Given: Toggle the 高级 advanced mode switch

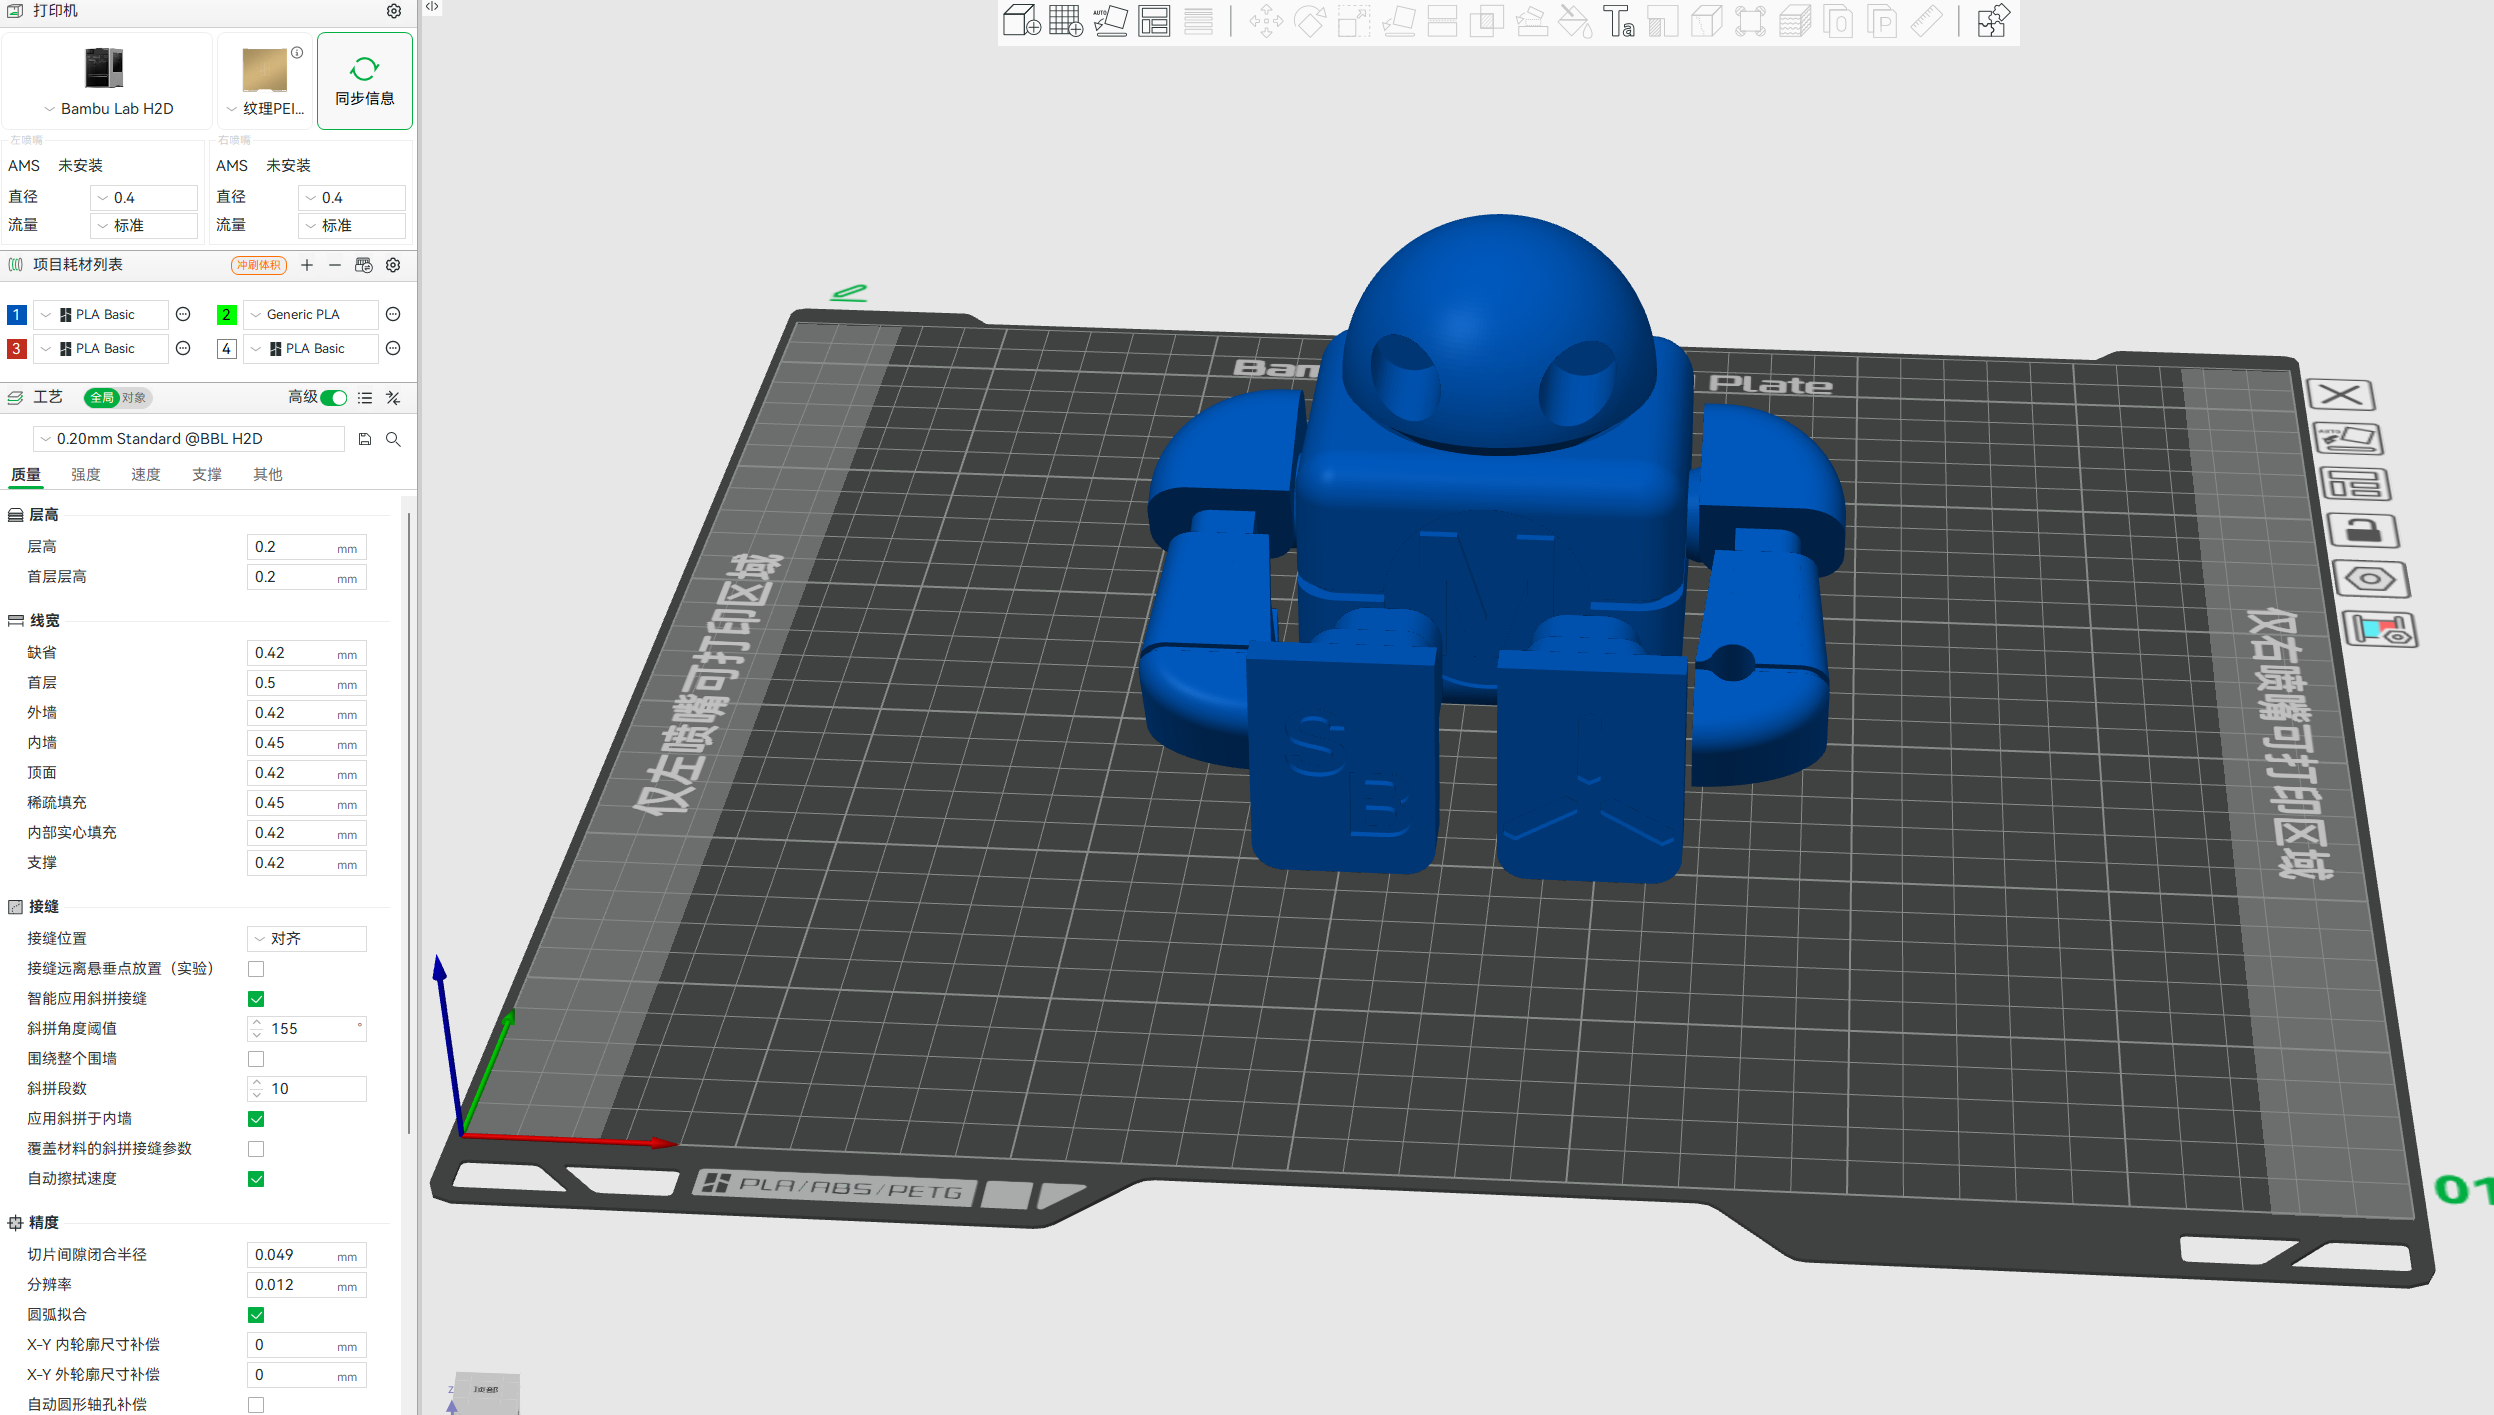Looking at the screenshot, I should pos(334,398).
